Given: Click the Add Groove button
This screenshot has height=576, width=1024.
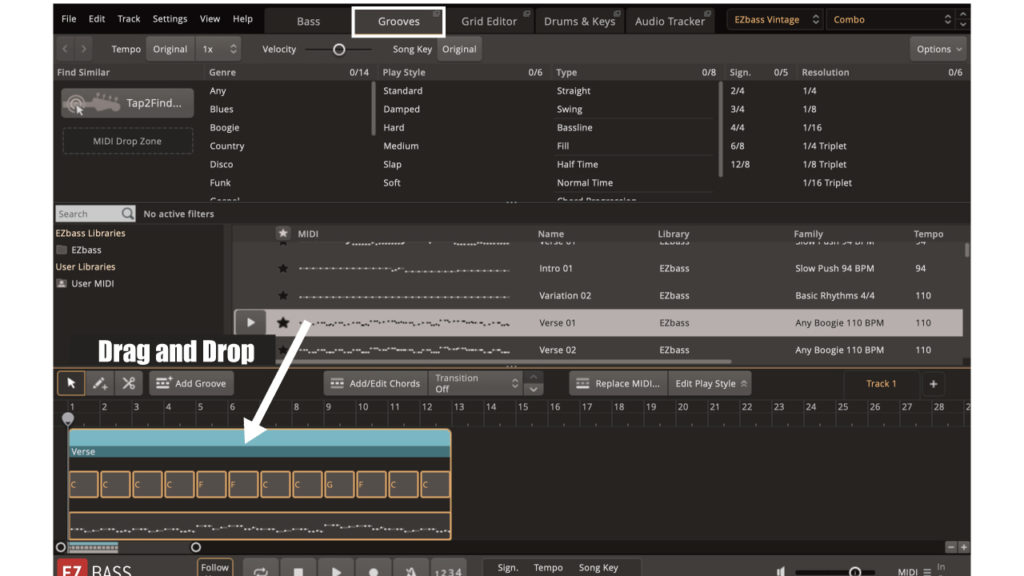Looking at the screenshot, I should (x=191, y=383).
